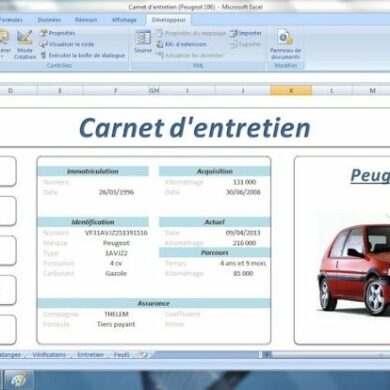Open the Révision ribbon tab

tap(86, 20)
